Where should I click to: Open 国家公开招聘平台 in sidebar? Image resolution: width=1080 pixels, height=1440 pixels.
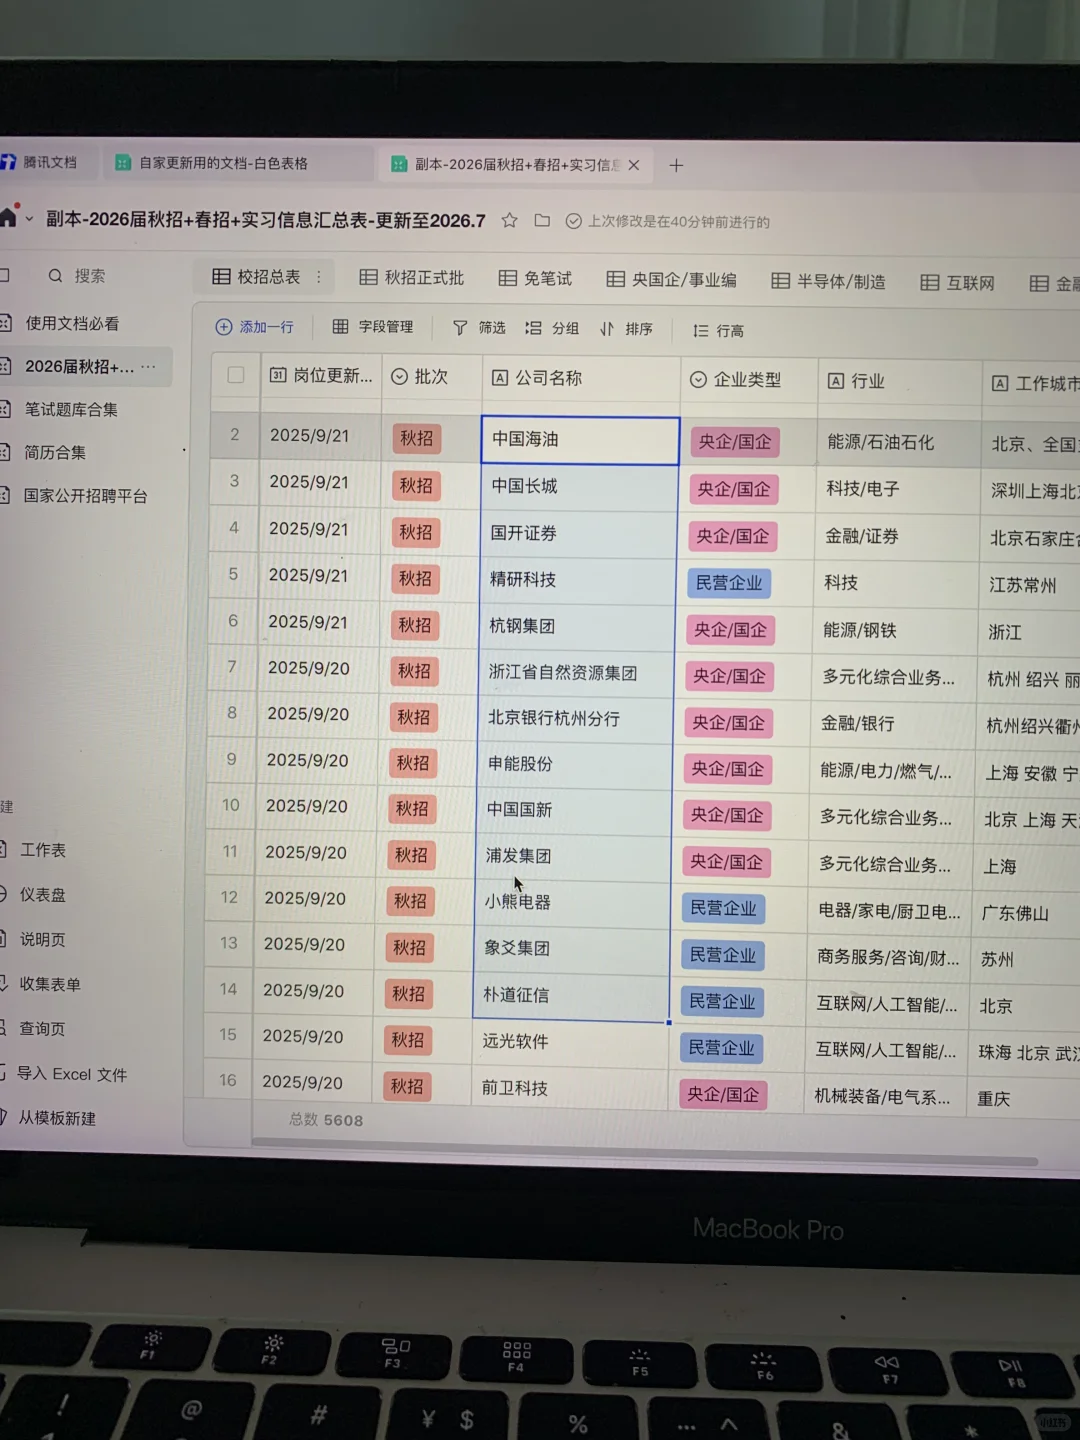[85, 495]
